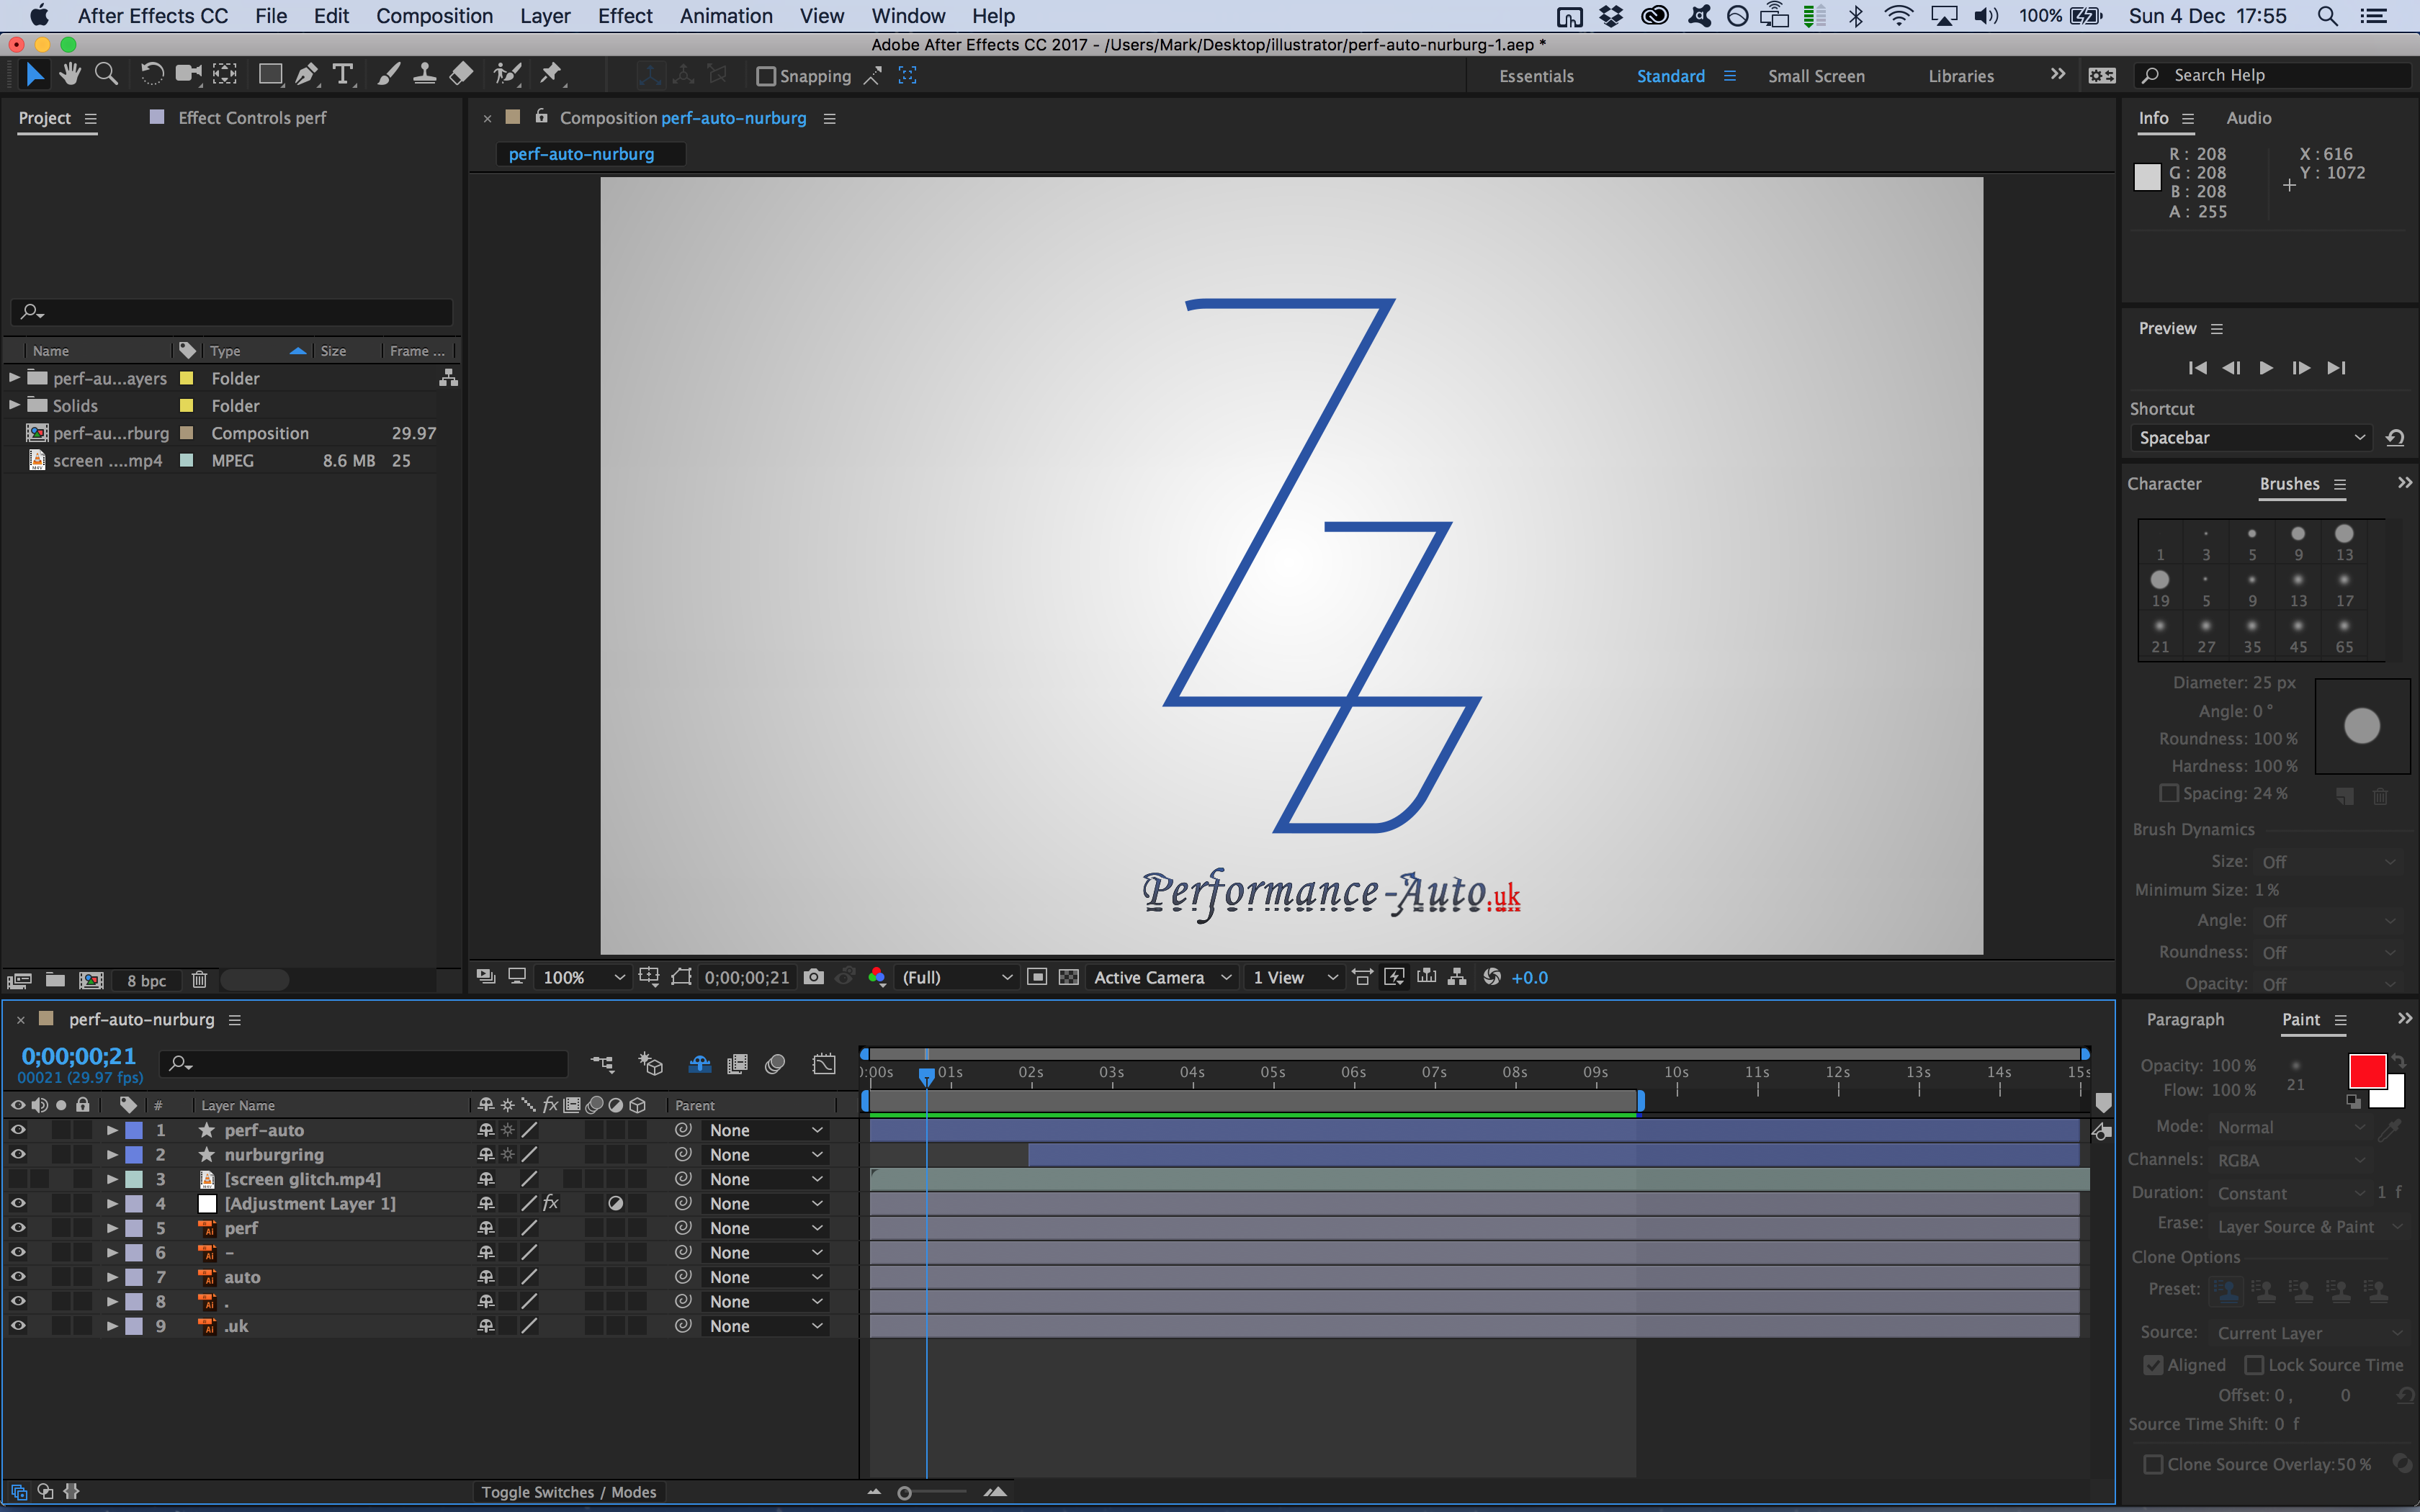The image size is (2420, 1512).
Task: Hide the perf-auto layer with eye icon
Action: [x=18, y=1130]
